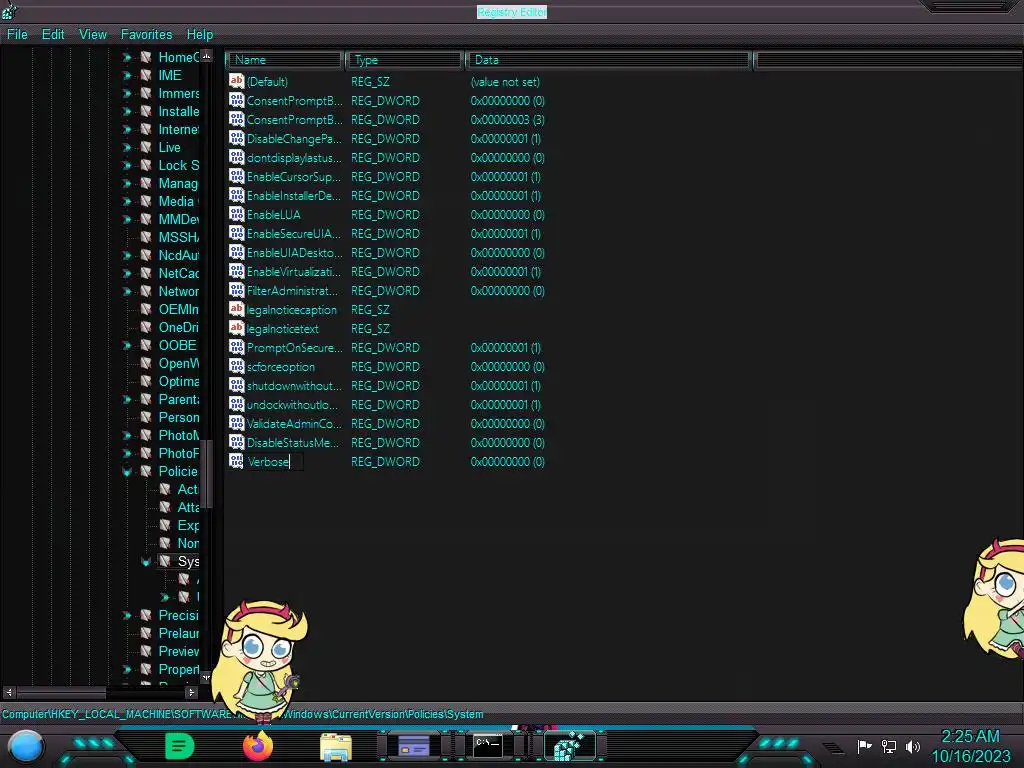Collapse the System tree node
Image resolution: width=1024 pixels, height=768 pixels.
(146, 562)
